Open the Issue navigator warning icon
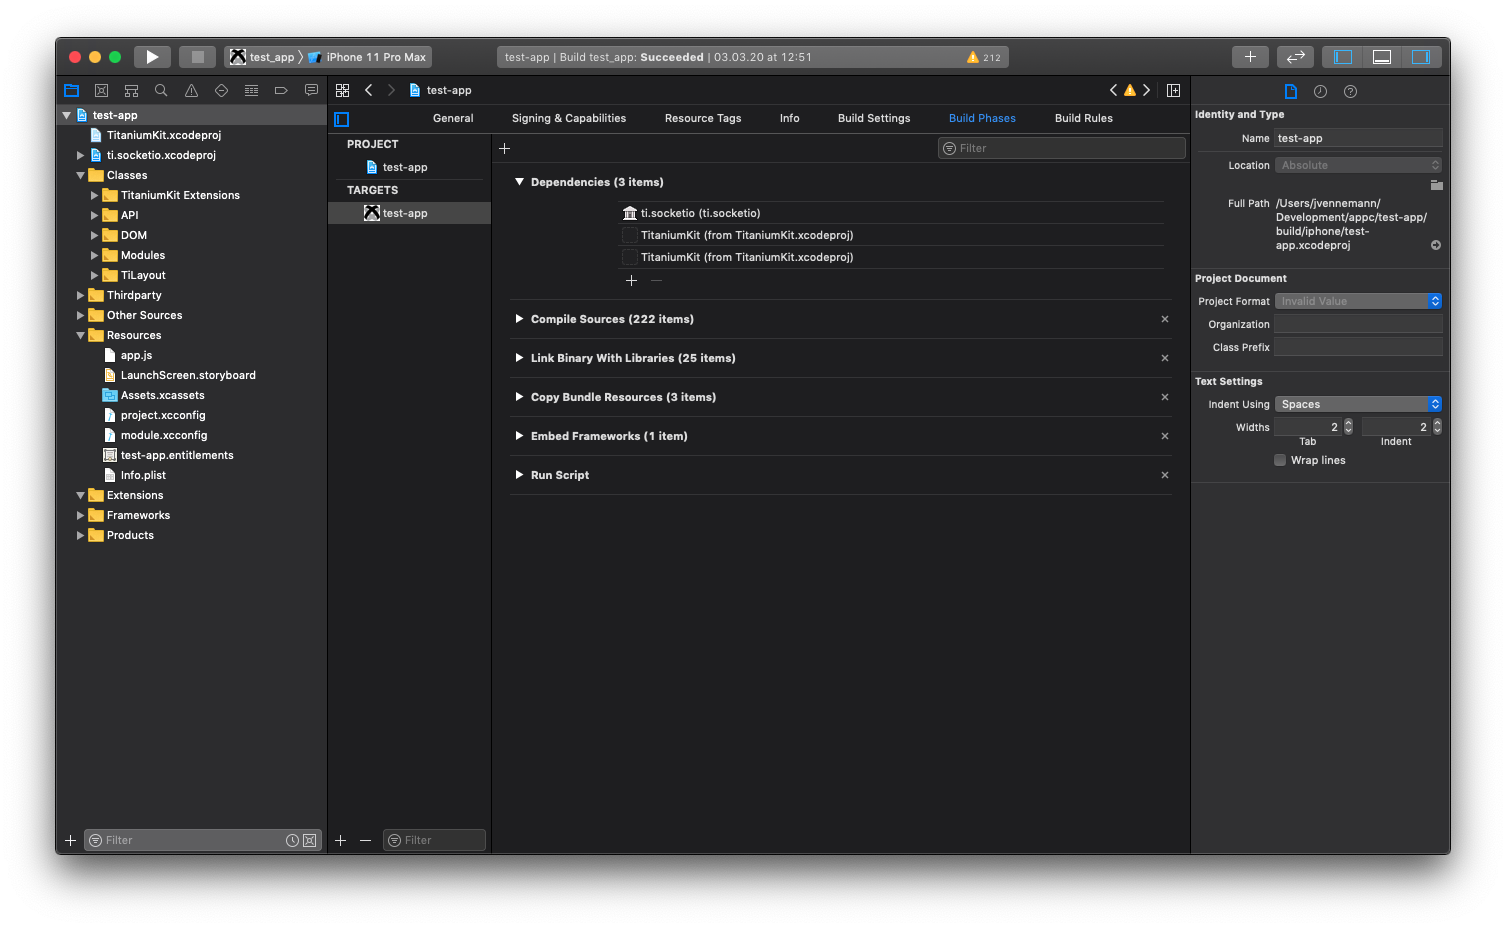 click(x=191, y=90)
